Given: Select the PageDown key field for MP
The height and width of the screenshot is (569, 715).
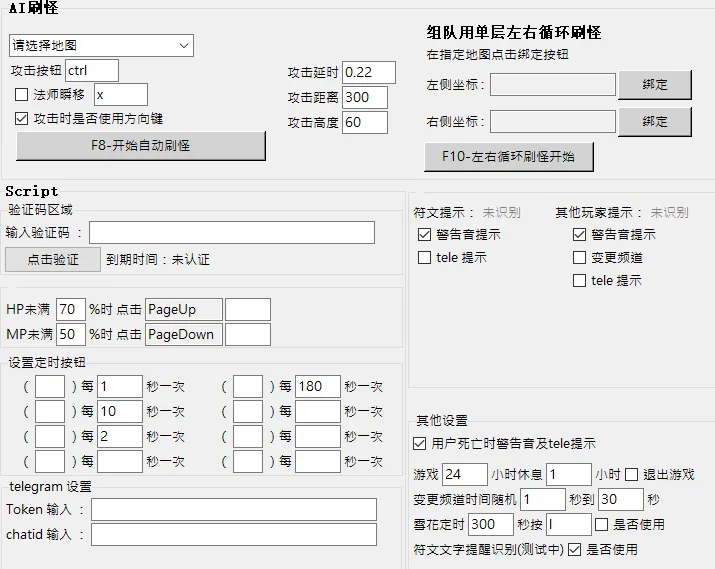Looking at the screenshot, I should pyautogui.click(x=182, y=334).
